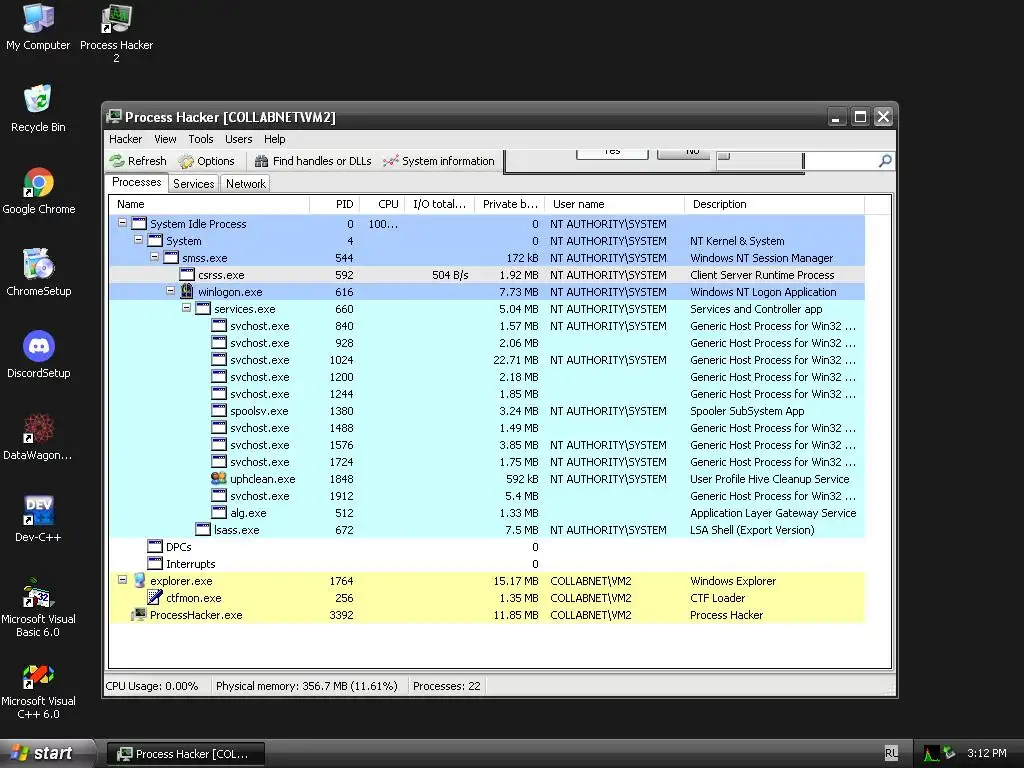
Task: Open Process Hacker 2 desktop shortcut
Action: click(x=116, y=33)
